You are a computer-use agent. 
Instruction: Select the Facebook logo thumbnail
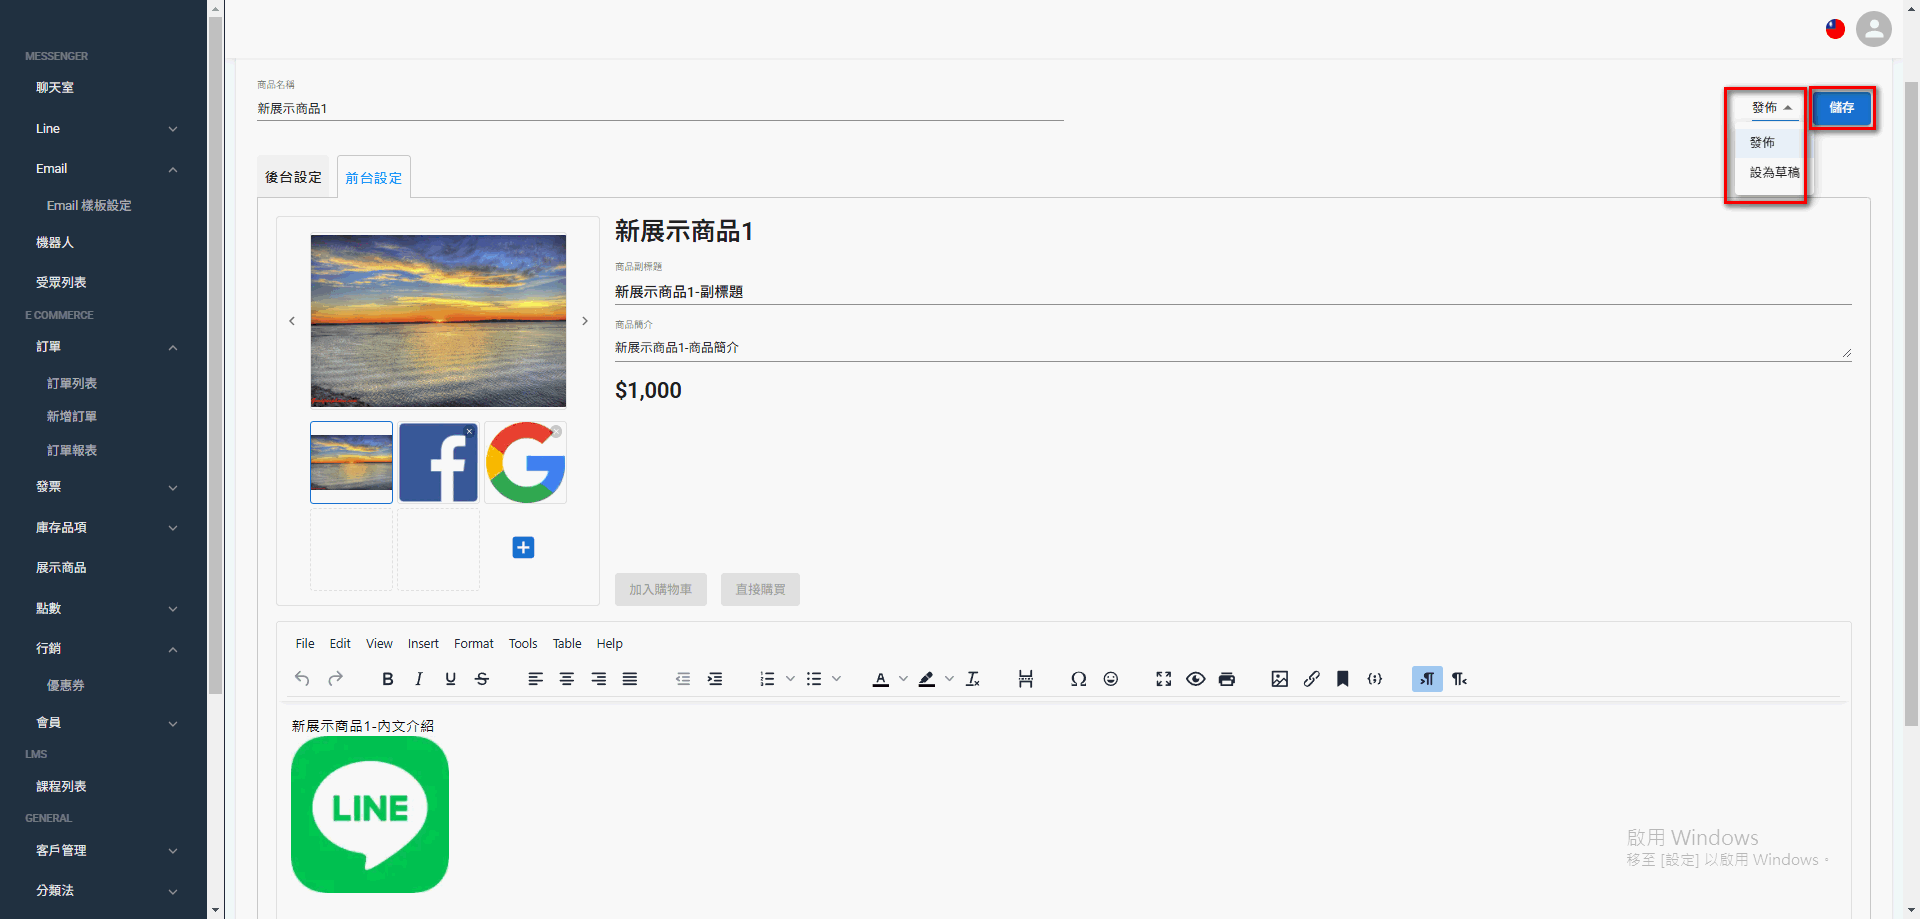coord(438,462)
